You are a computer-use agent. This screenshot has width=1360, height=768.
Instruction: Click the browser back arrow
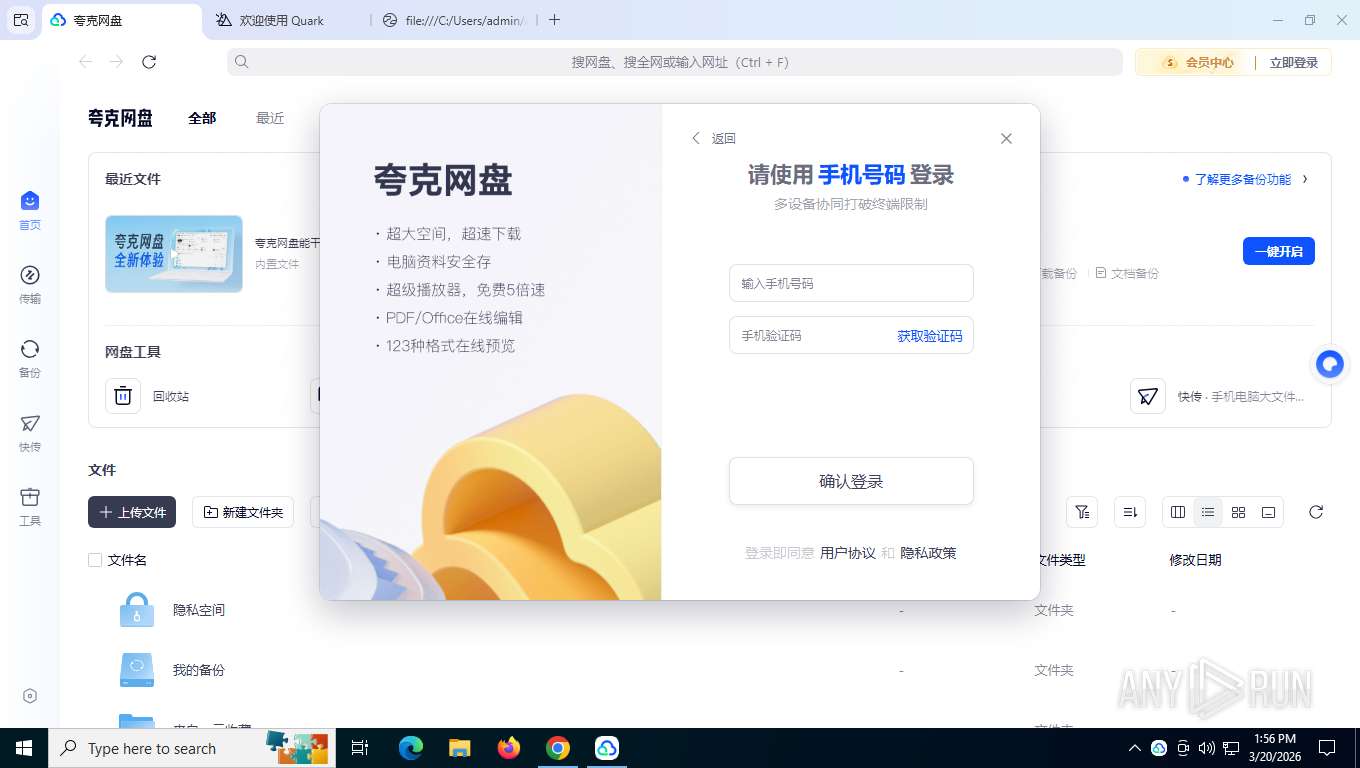click(x=86, y=62)
